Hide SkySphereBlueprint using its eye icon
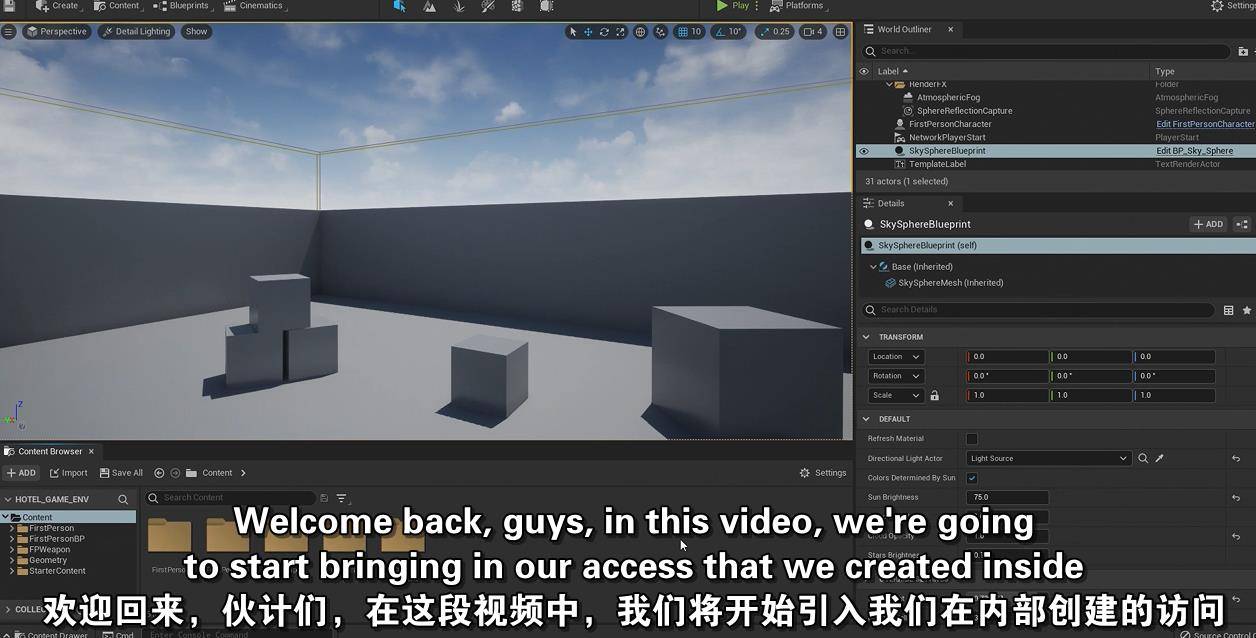This screenshot has height=638, width=1256. pyautogui.click(x=864, y=151)
